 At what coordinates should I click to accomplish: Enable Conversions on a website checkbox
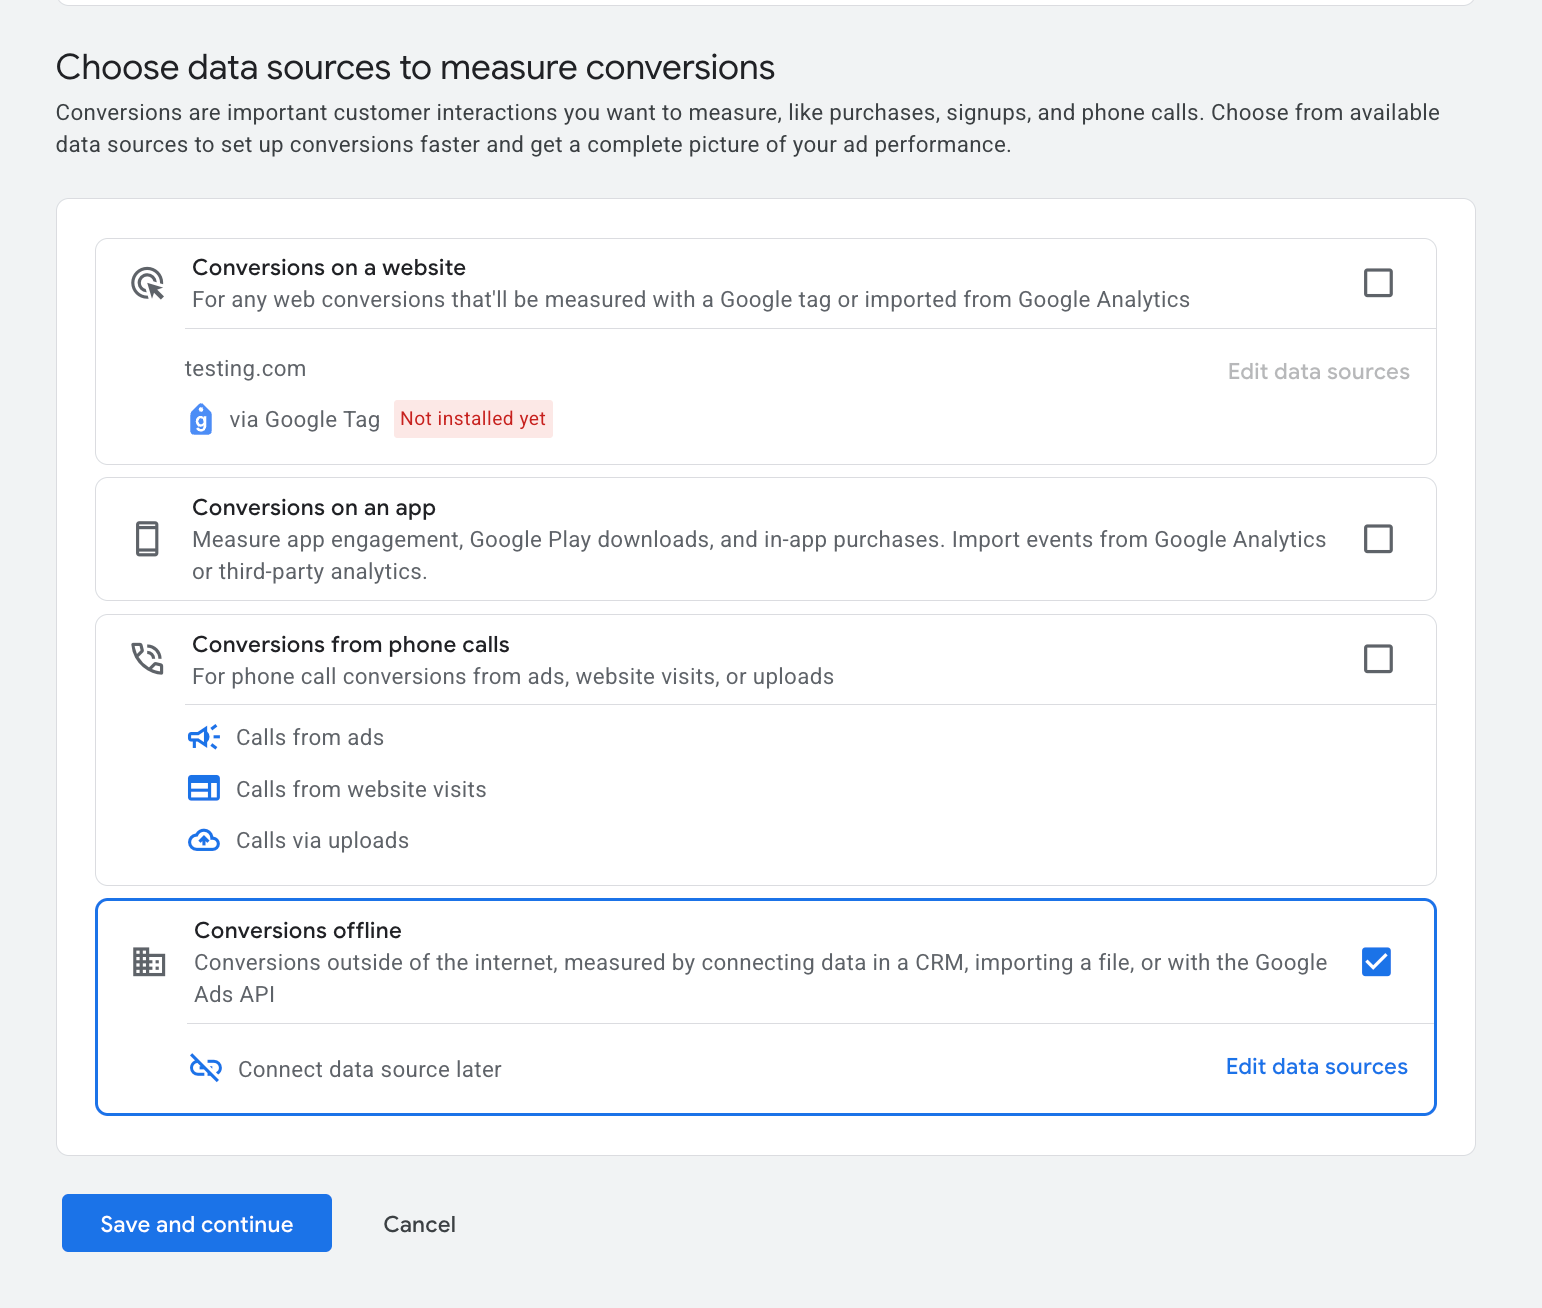tap(1378, 283)
